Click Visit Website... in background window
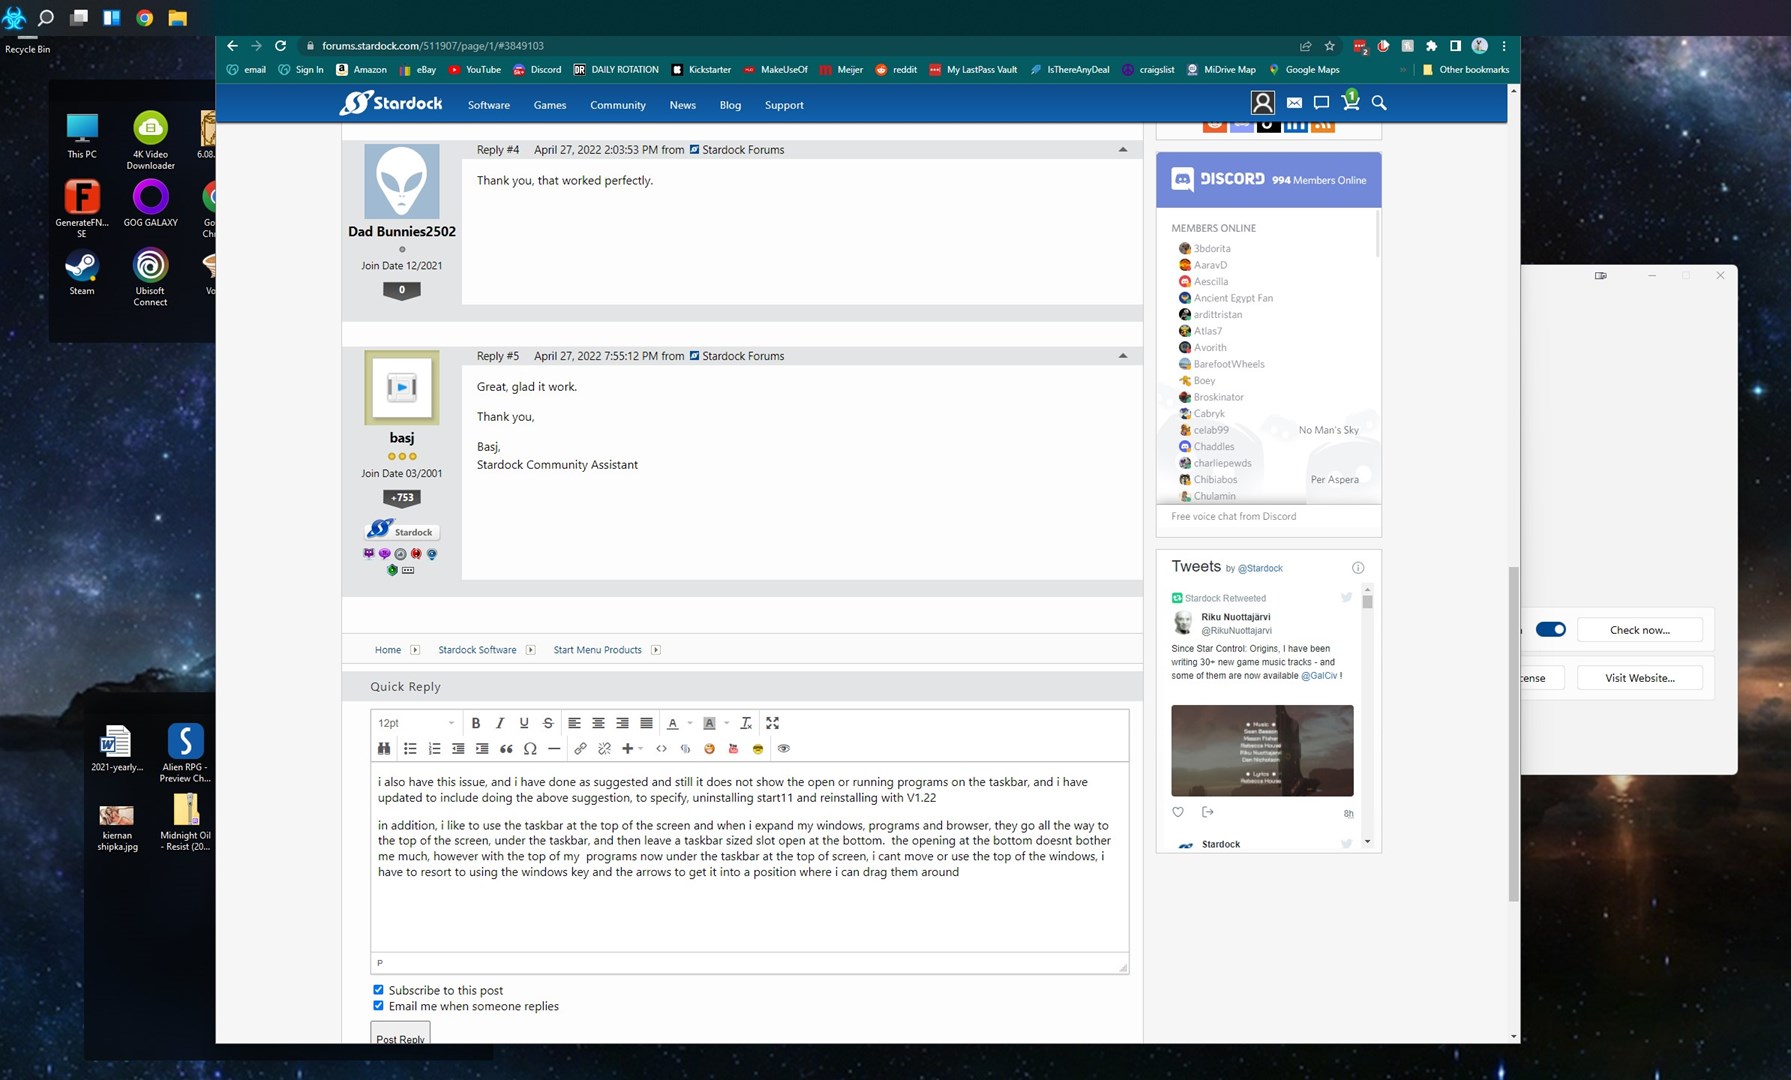 (1640, 678)
